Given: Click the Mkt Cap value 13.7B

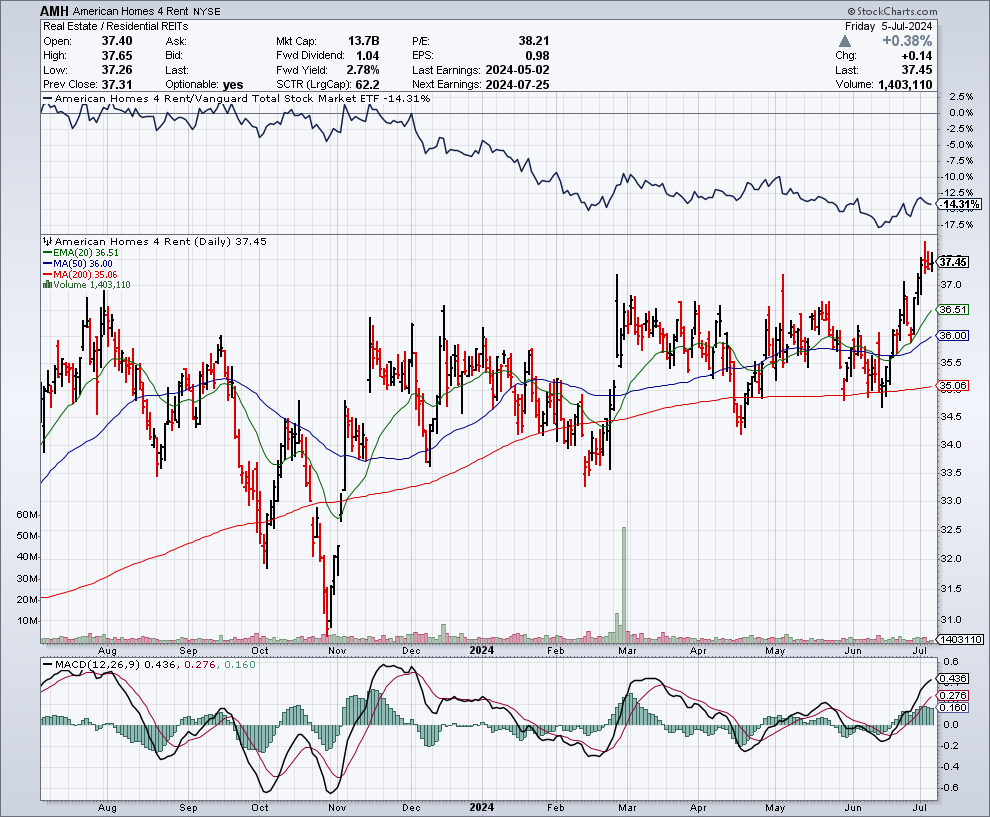Looking at the screenshot, I should (363, 41).
